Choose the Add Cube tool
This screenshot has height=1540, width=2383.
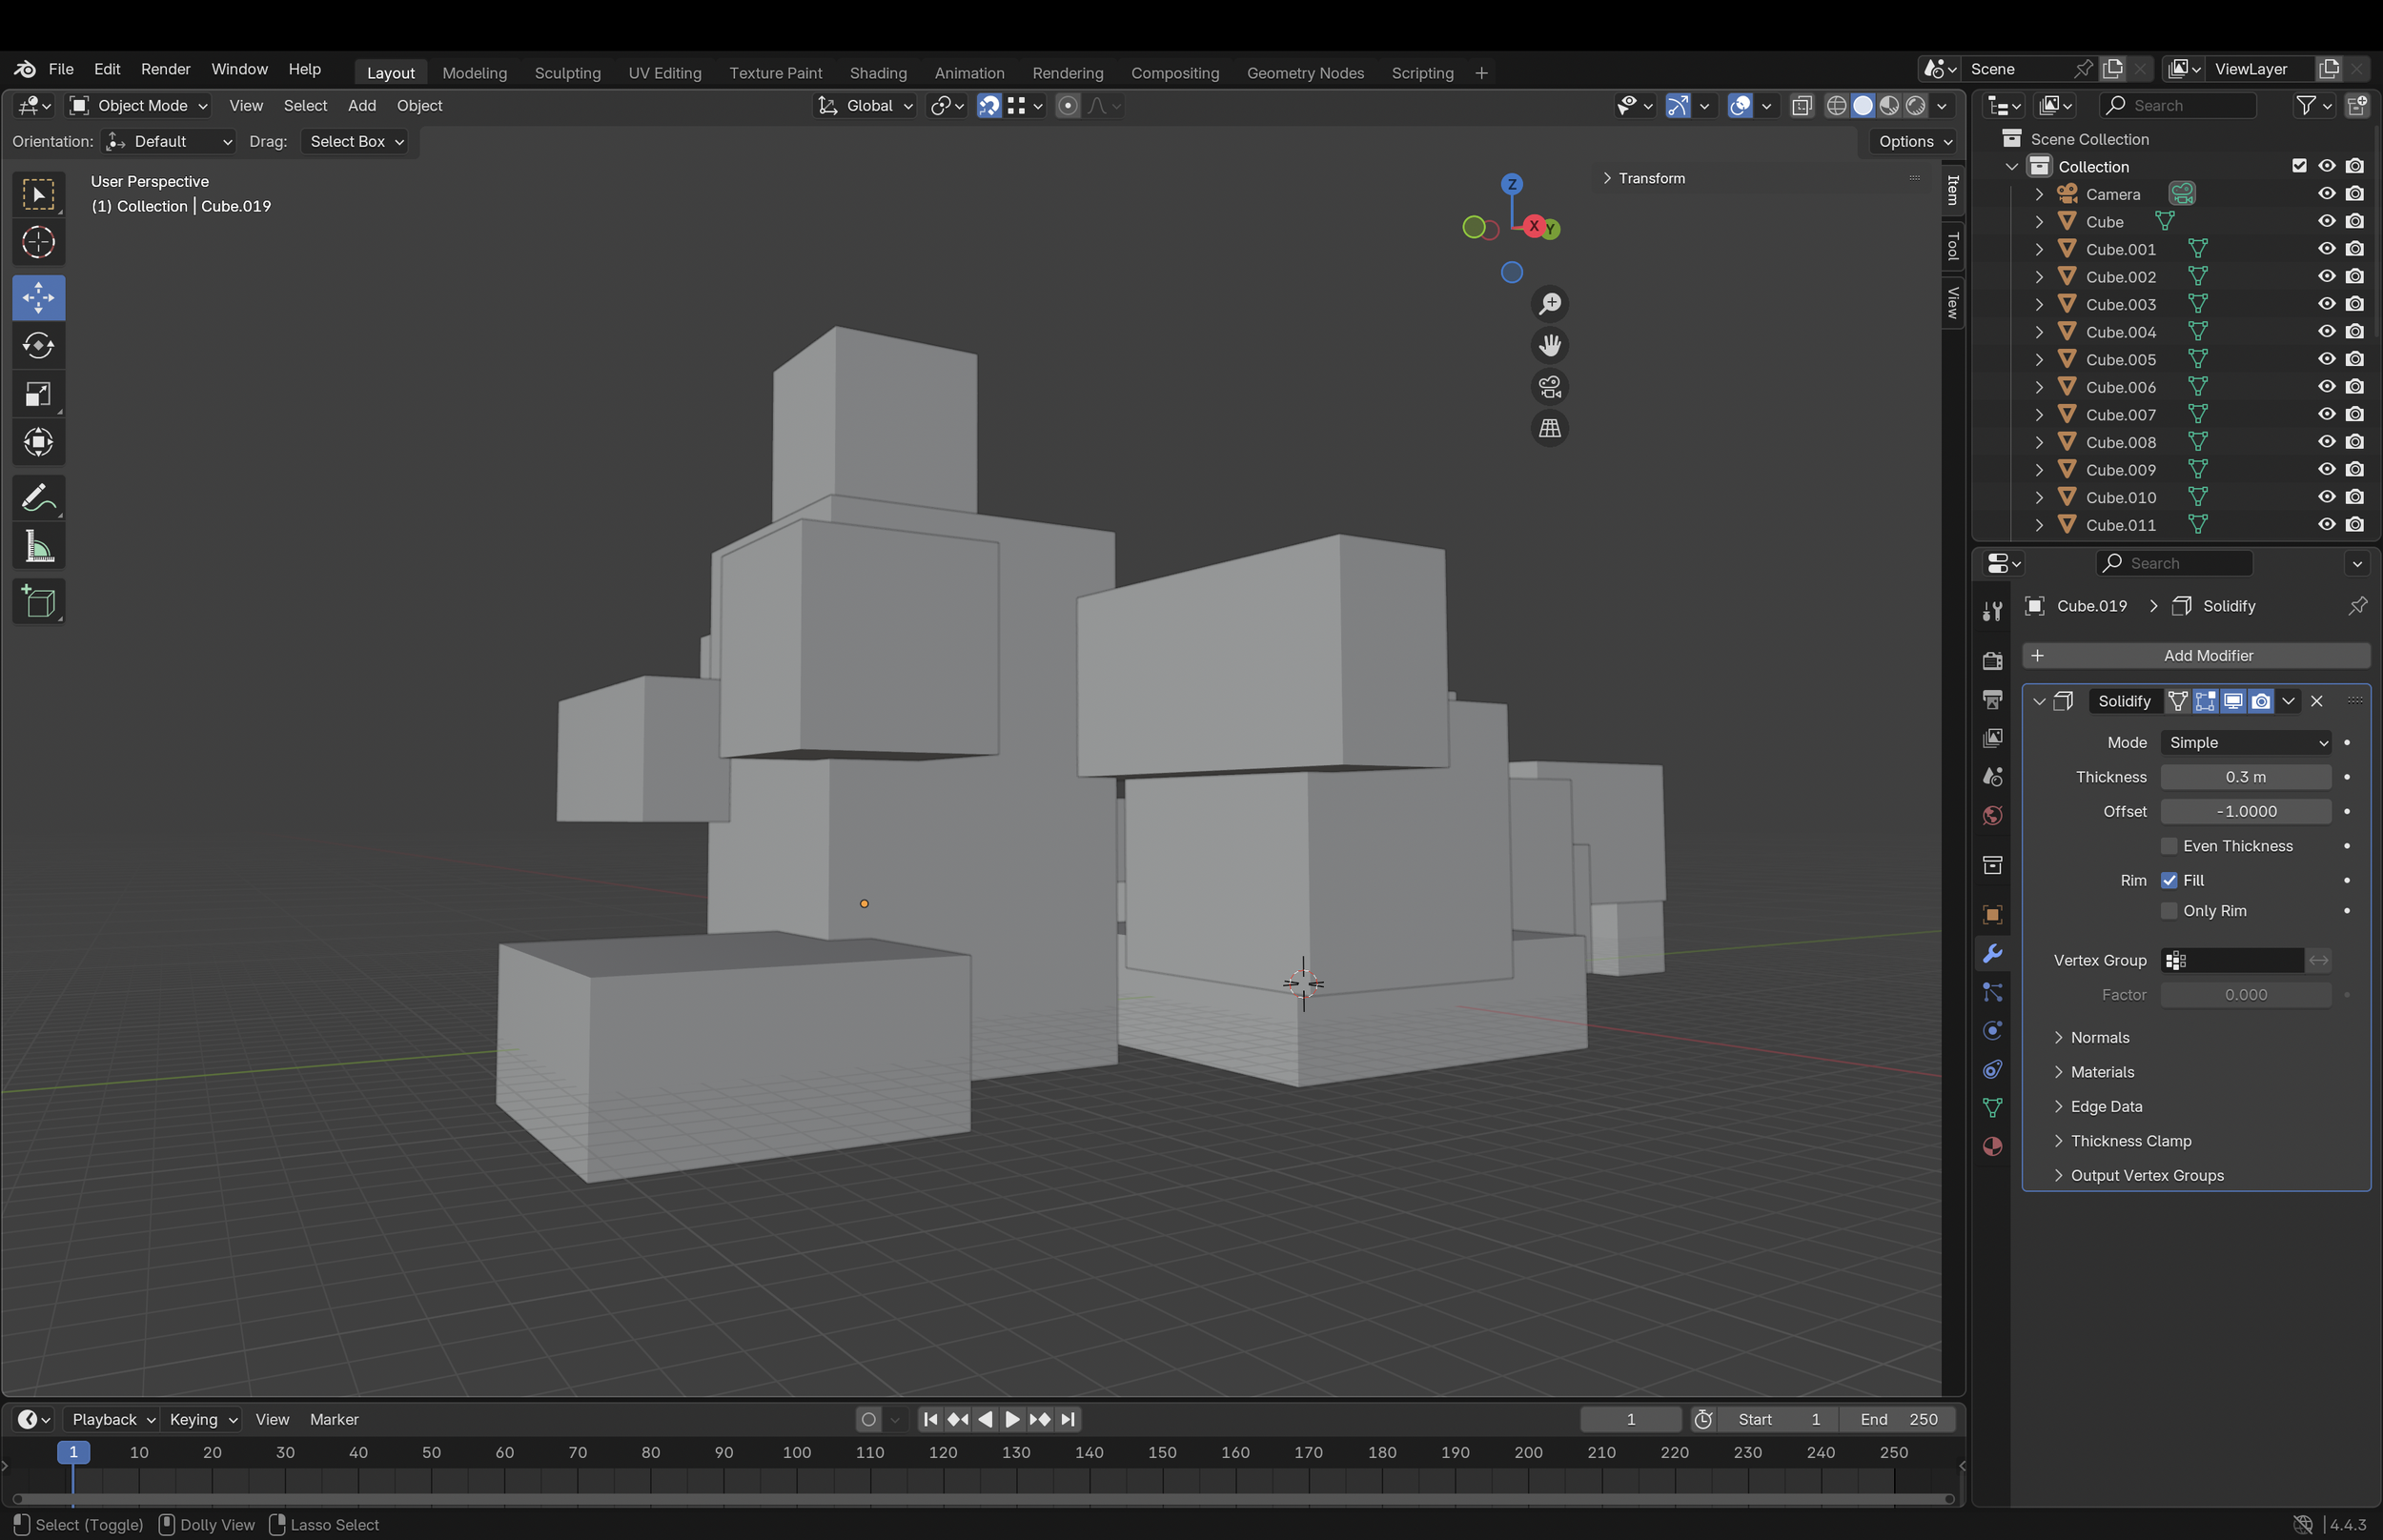coord(38,602)
